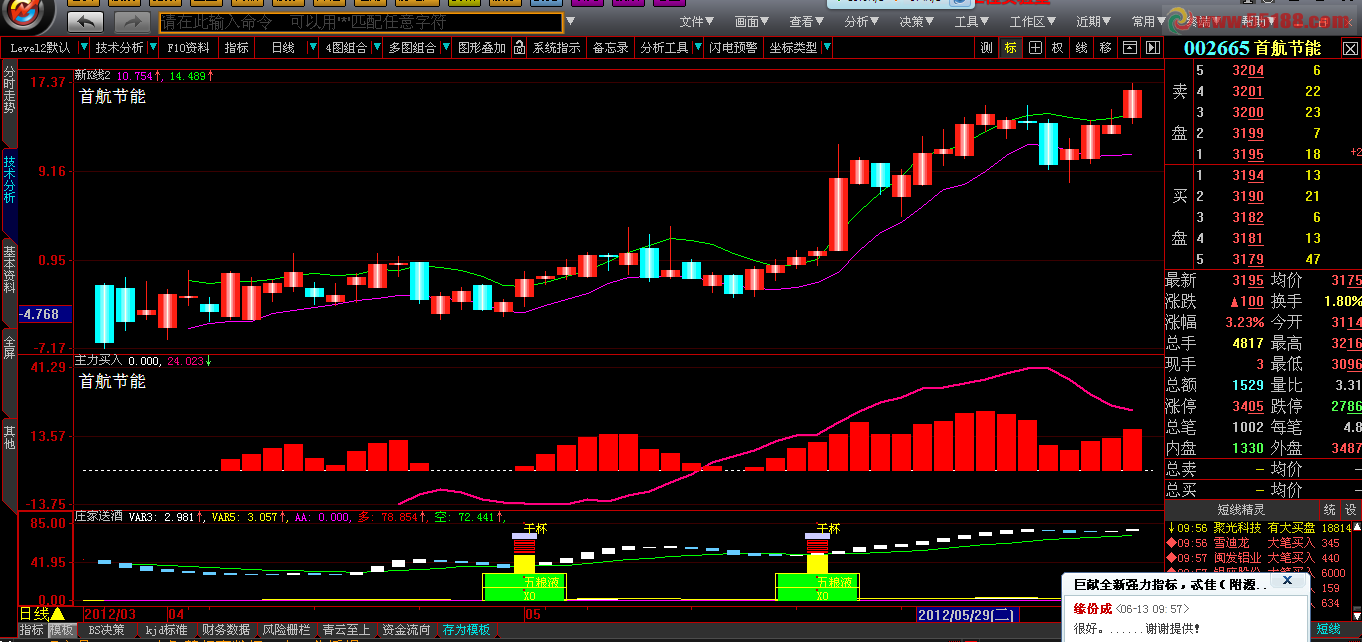This screenshot has width=1362, height=642.
Task: Click the crosshair grid icon
Action: pos(1034,47)
